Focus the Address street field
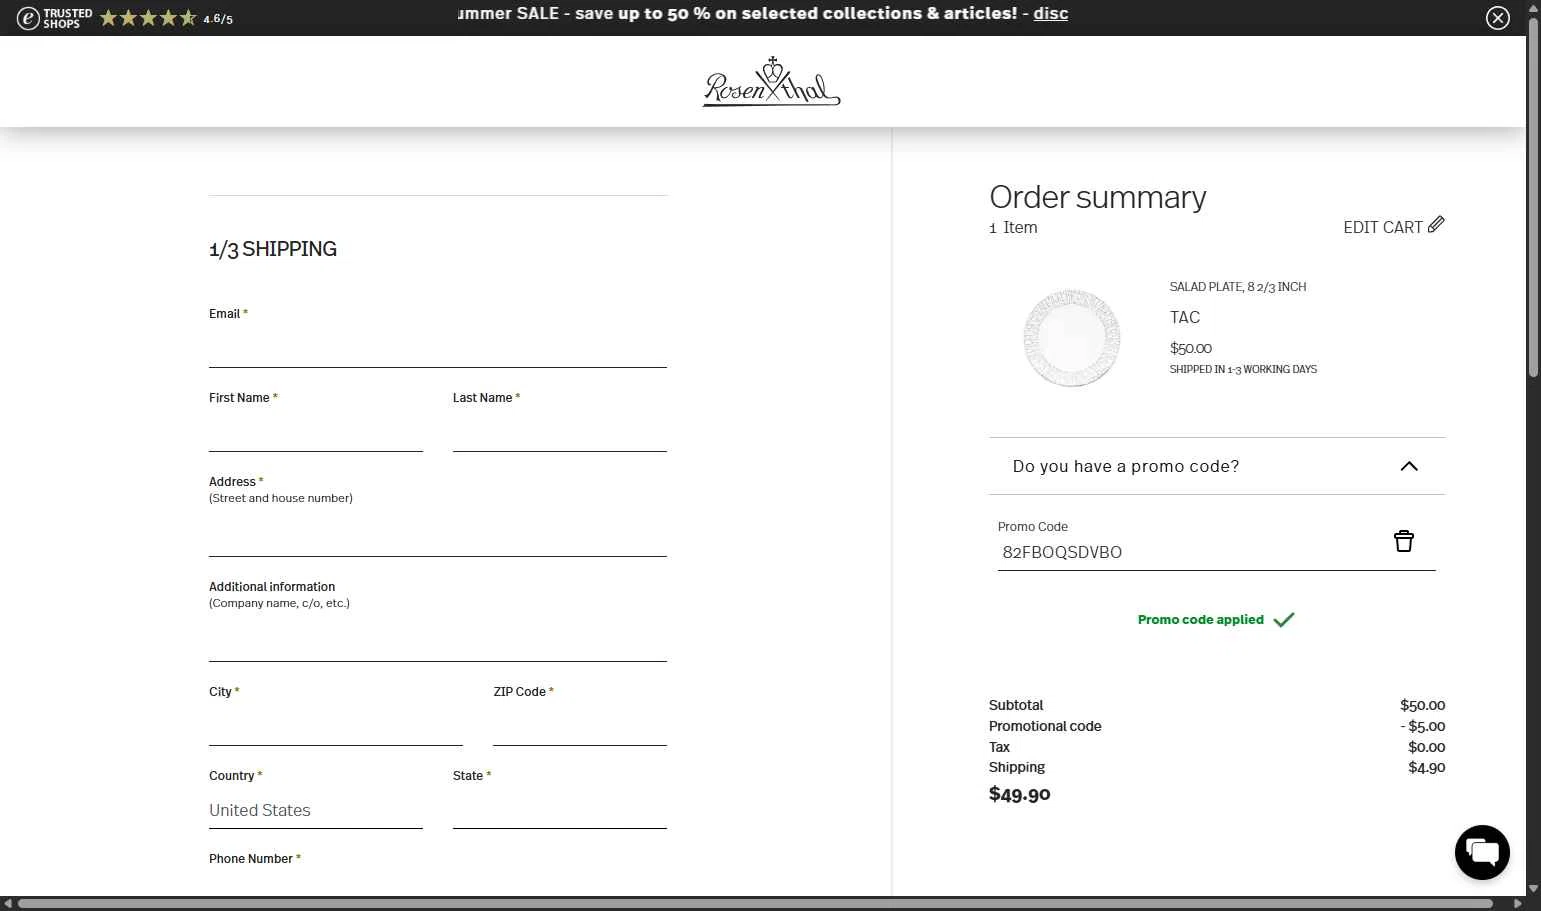Screen dimensions: 1541x911 click(x=438, y=535)
